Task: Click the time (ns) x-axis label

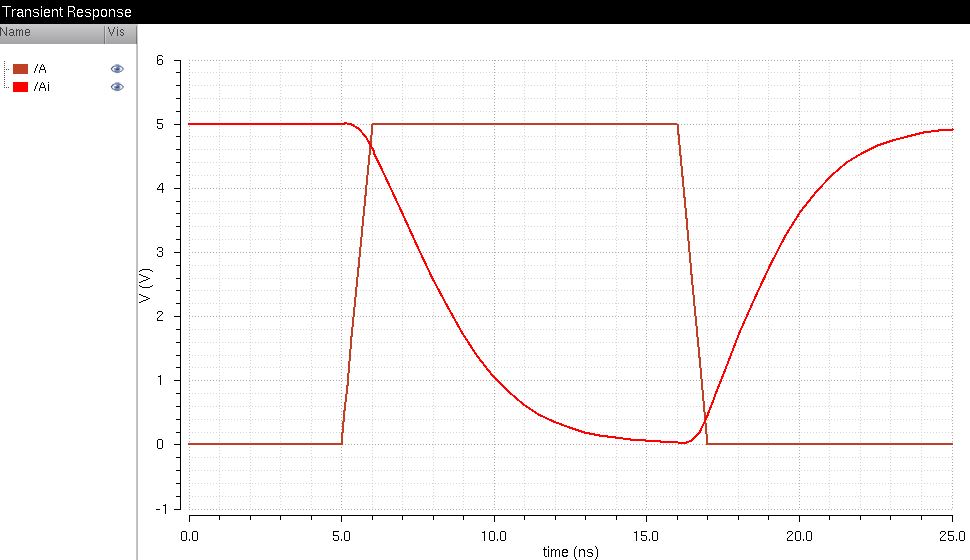Action: click(570, 551)
